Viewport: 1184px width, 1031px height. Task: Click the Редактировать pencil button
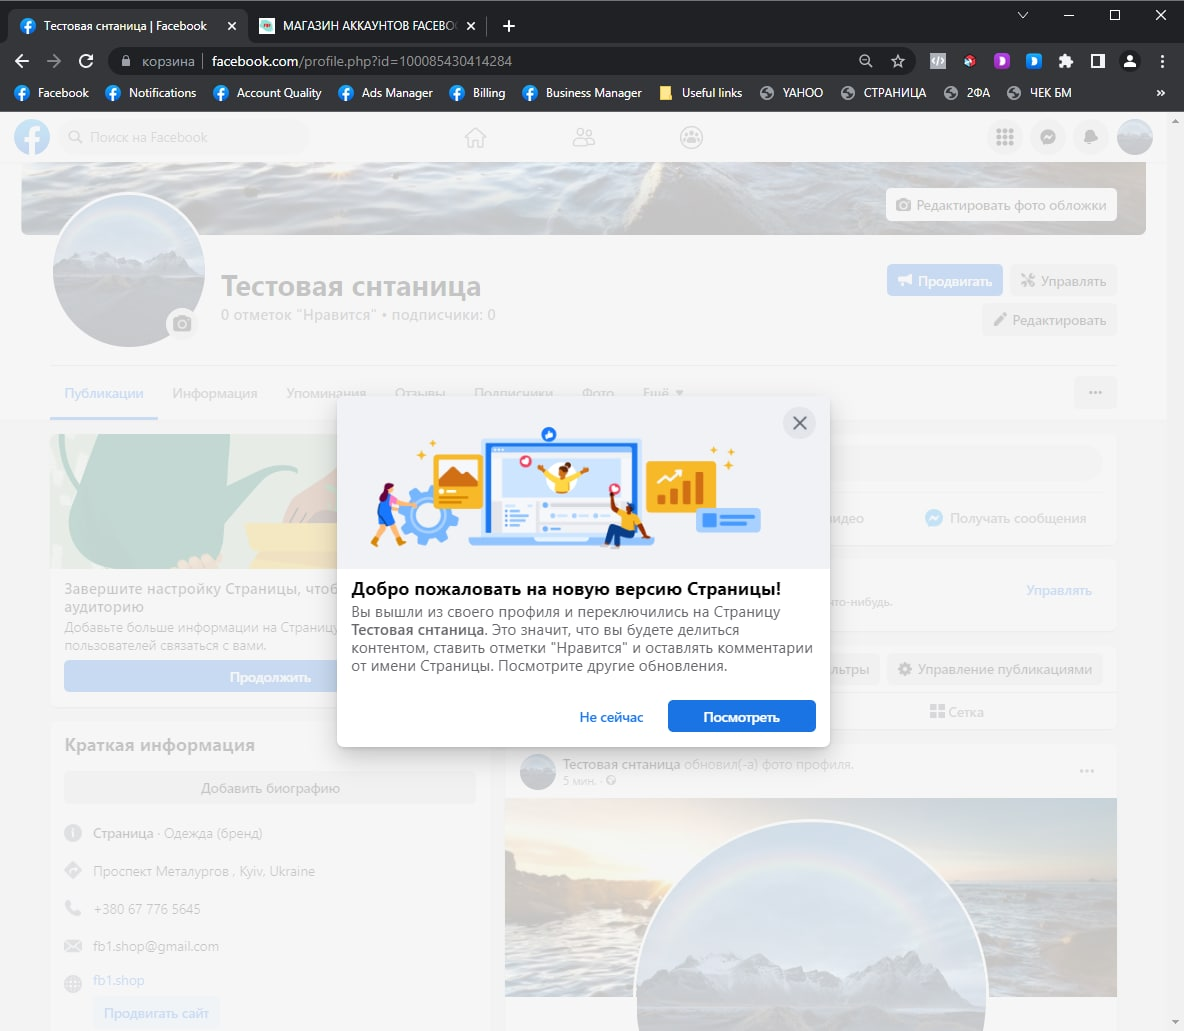coord(1050,320)
